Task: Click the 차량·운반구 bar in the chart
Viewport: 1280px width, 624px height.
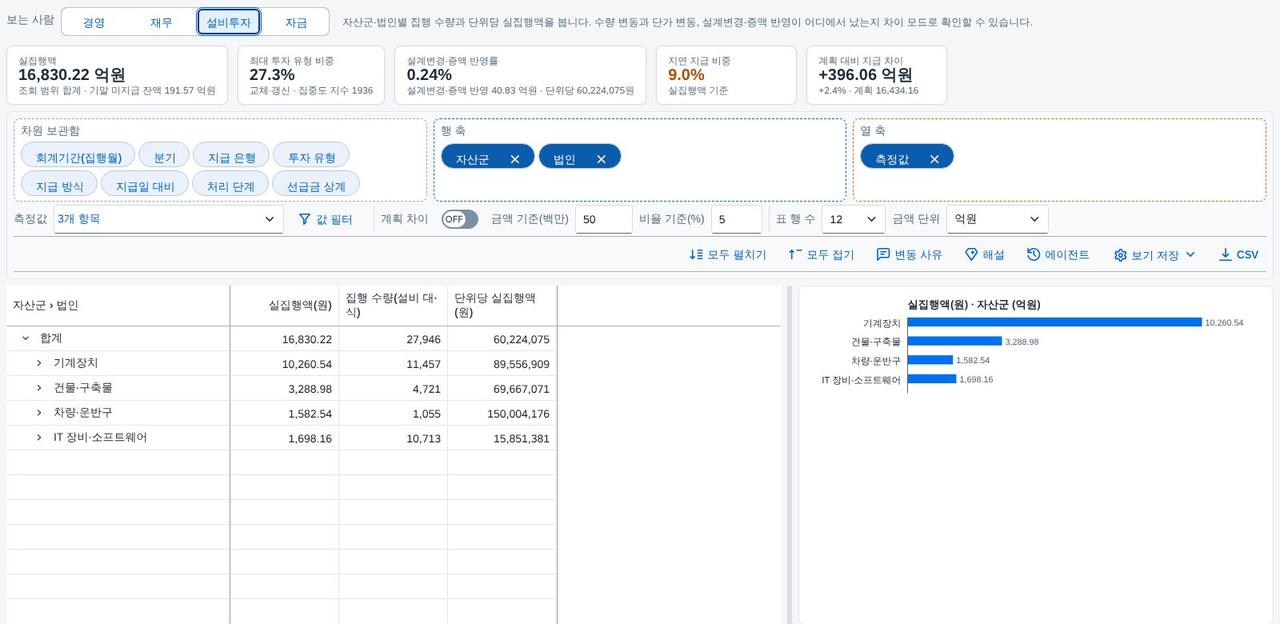Action: tap(930, 360)
